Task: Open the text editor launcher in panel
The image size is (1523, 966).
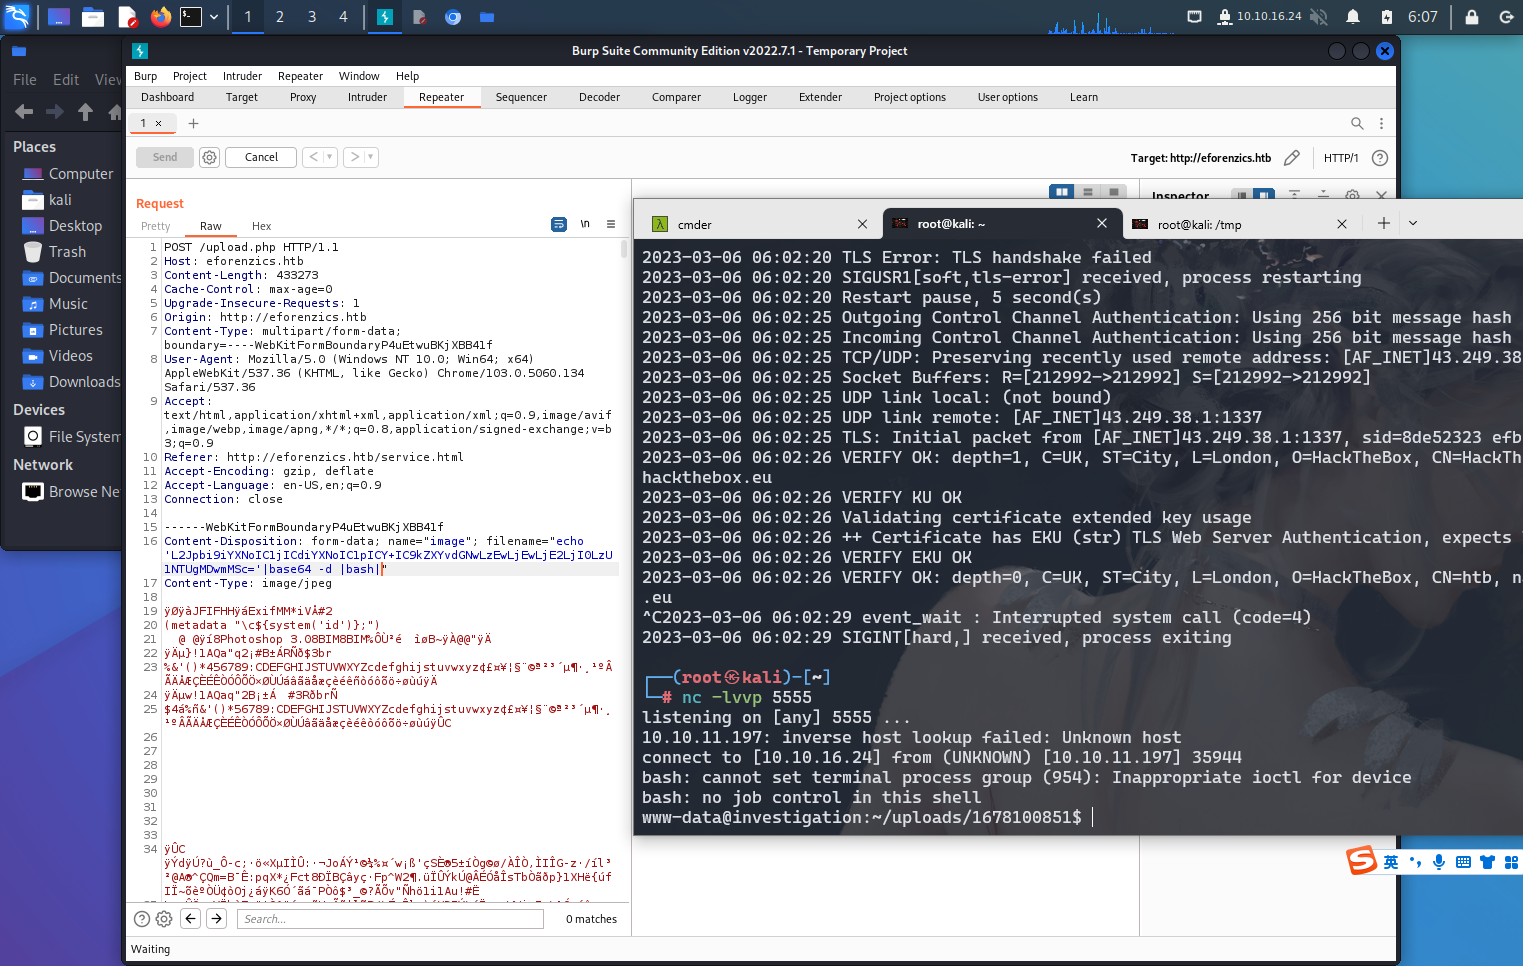Action: pos(127,17)
